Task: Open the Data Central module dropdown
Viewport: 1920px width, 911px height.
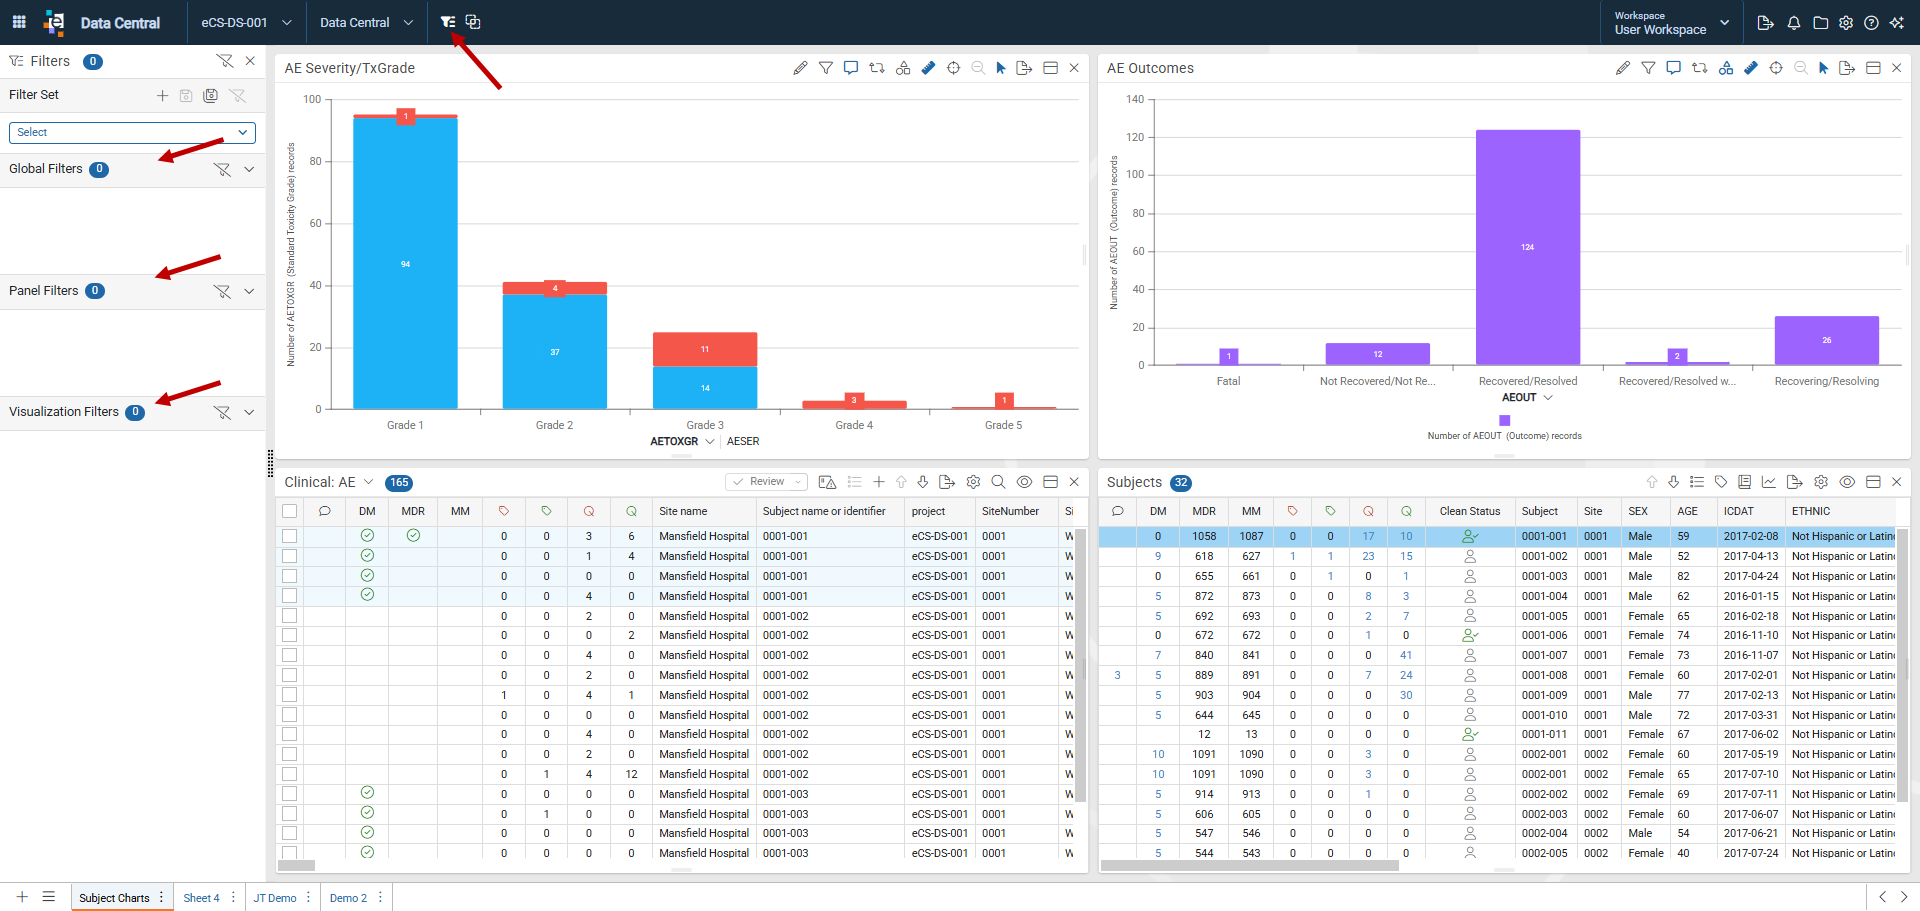Action: [366, 22]
